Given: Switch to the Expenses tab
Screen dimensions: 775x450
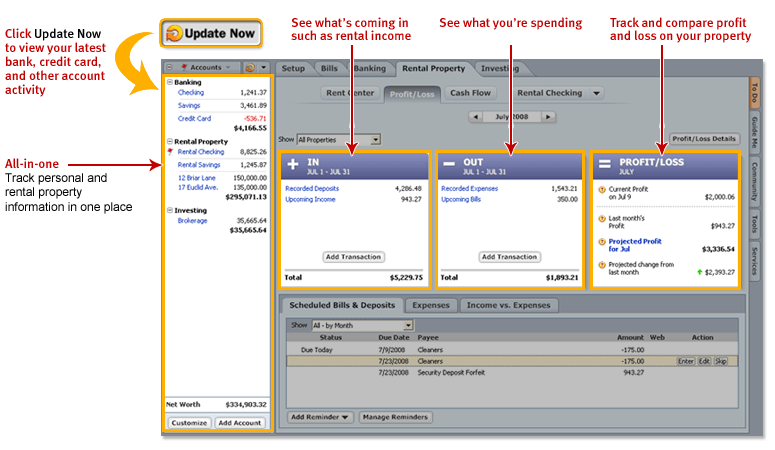Looking at the screenshot, I should pyautogui.click(x=431, y=306).
